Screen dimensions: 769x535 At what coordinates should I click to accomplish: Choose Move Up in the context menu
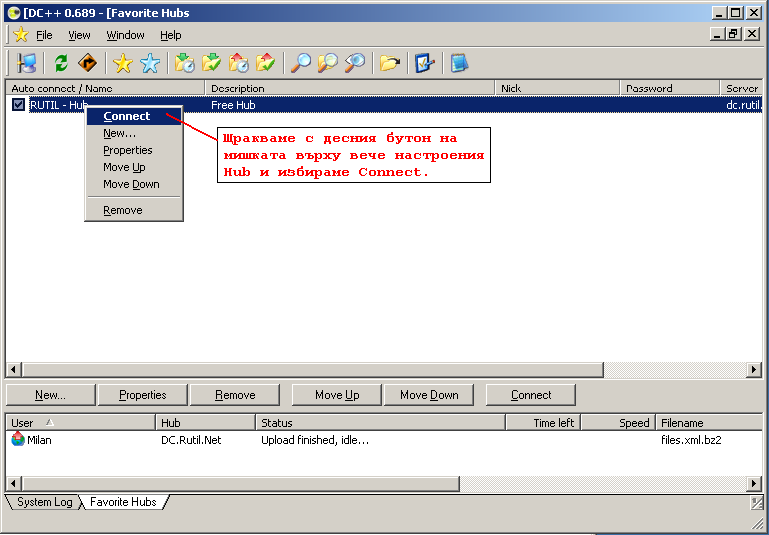134,167
